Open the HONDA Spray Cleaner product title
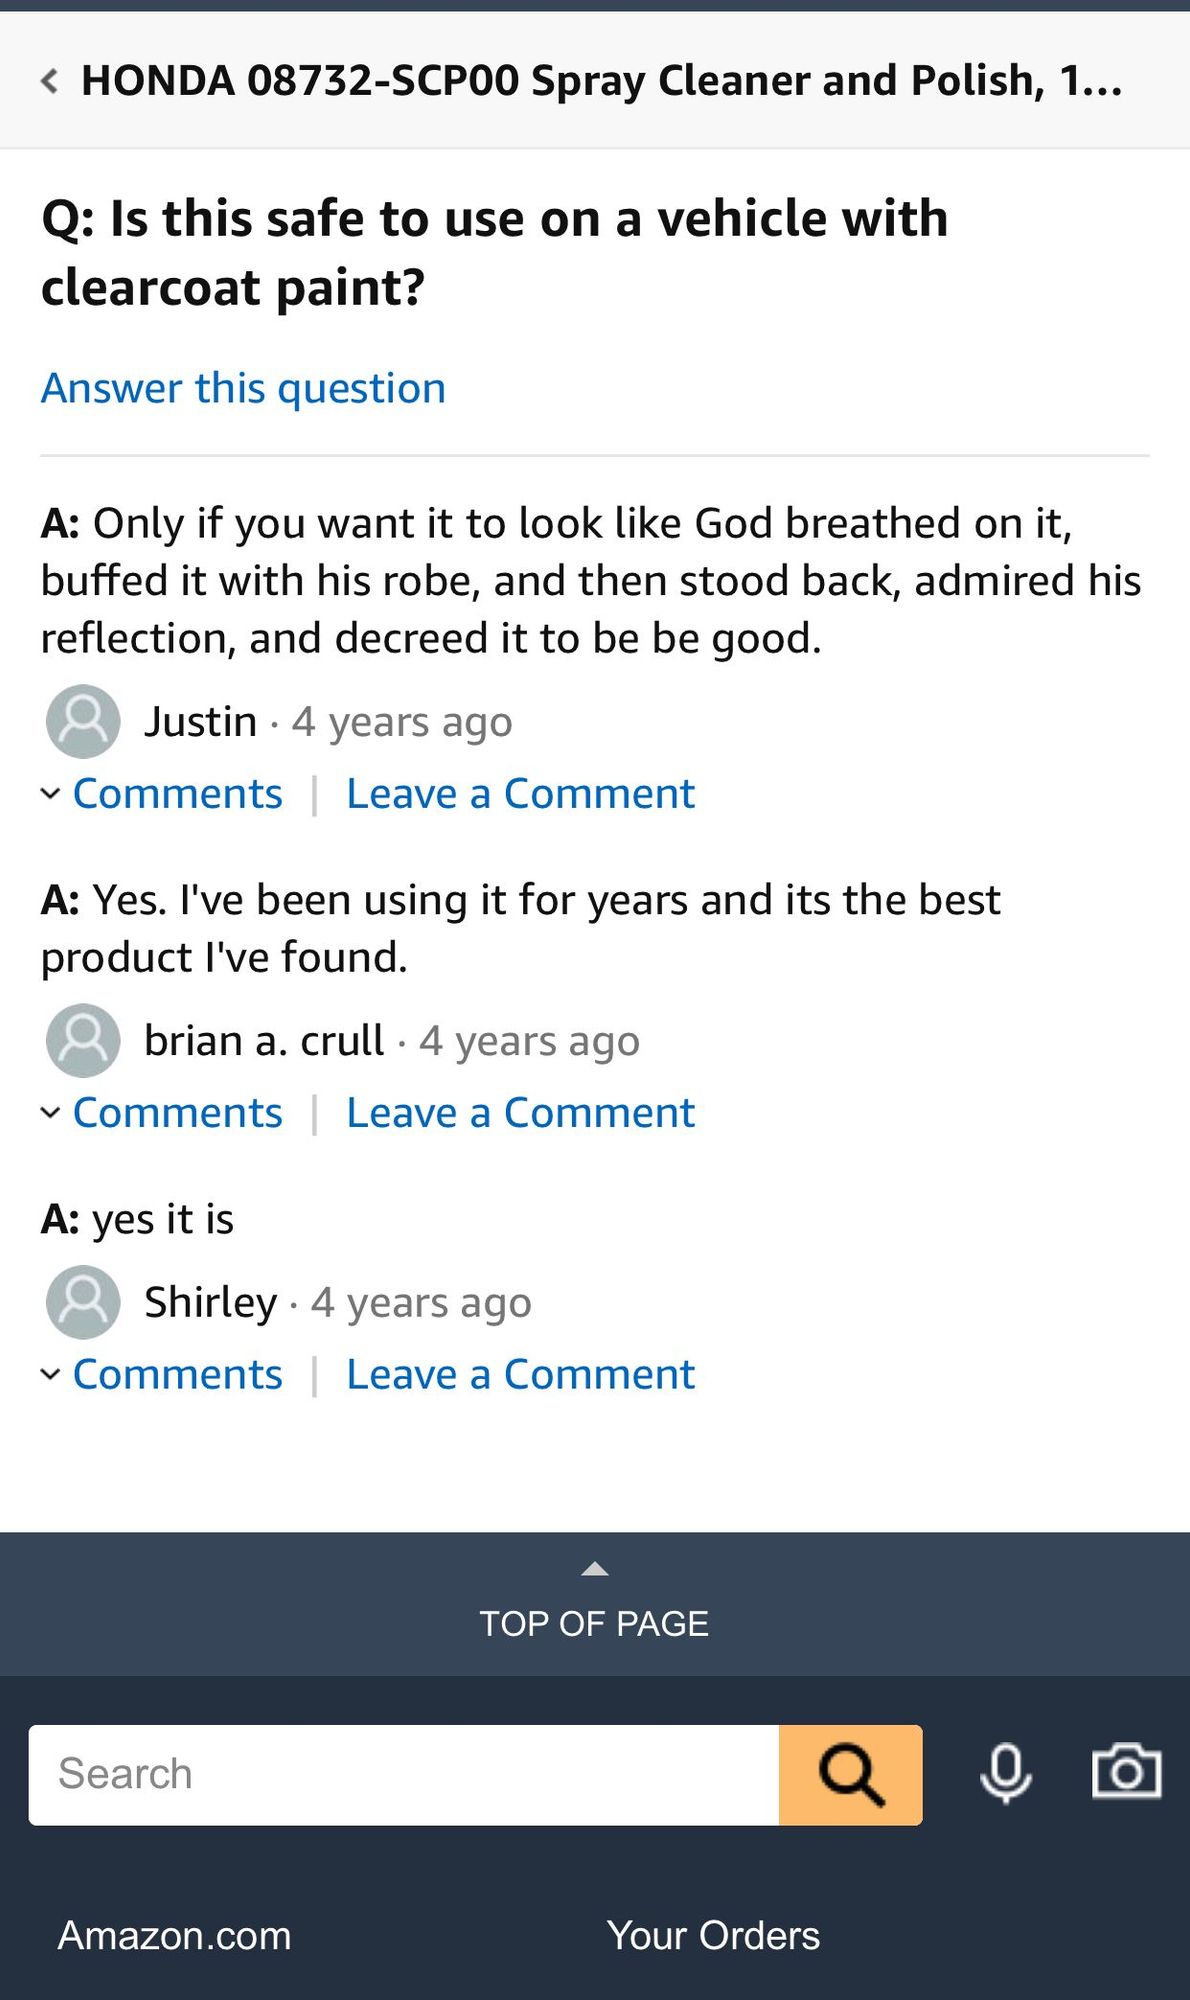Image resolution: width=1190 pixels, height=2000 pixels. click(600, 81)
